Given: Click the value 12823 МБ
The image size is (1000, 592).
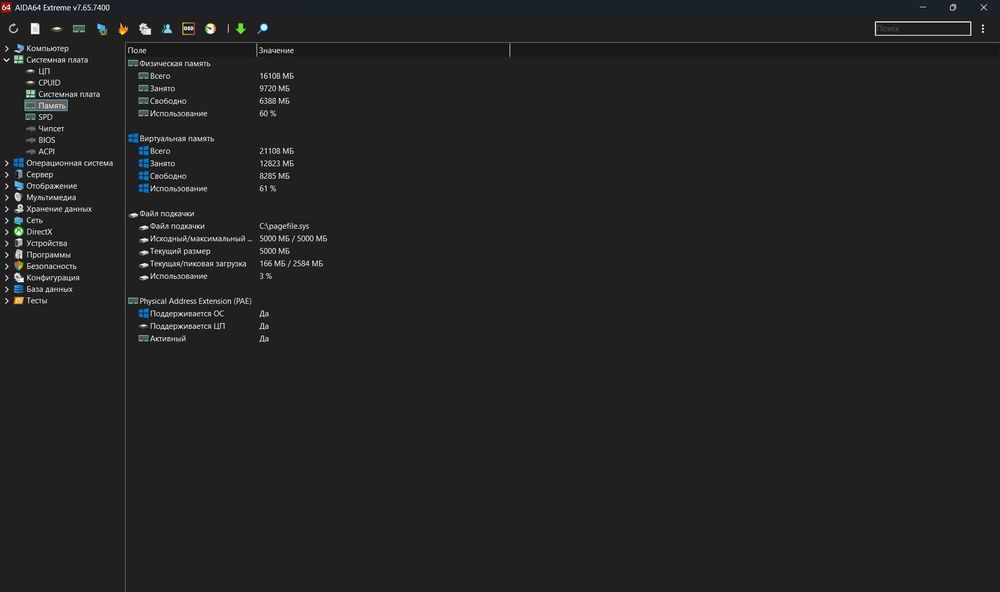Looking at the screenshot, I should tap(277, 164).
